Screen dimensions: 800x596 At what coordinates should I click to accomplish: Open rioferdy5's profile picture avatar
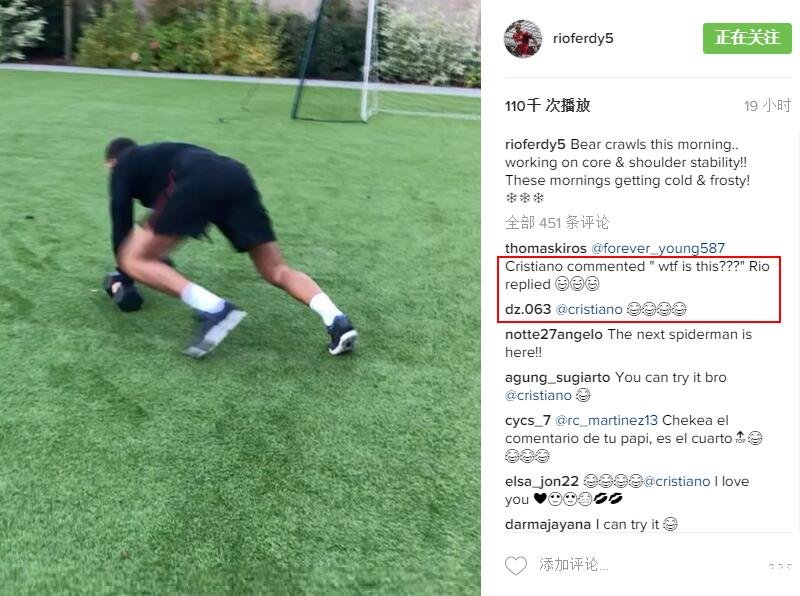tap(523, 39)
